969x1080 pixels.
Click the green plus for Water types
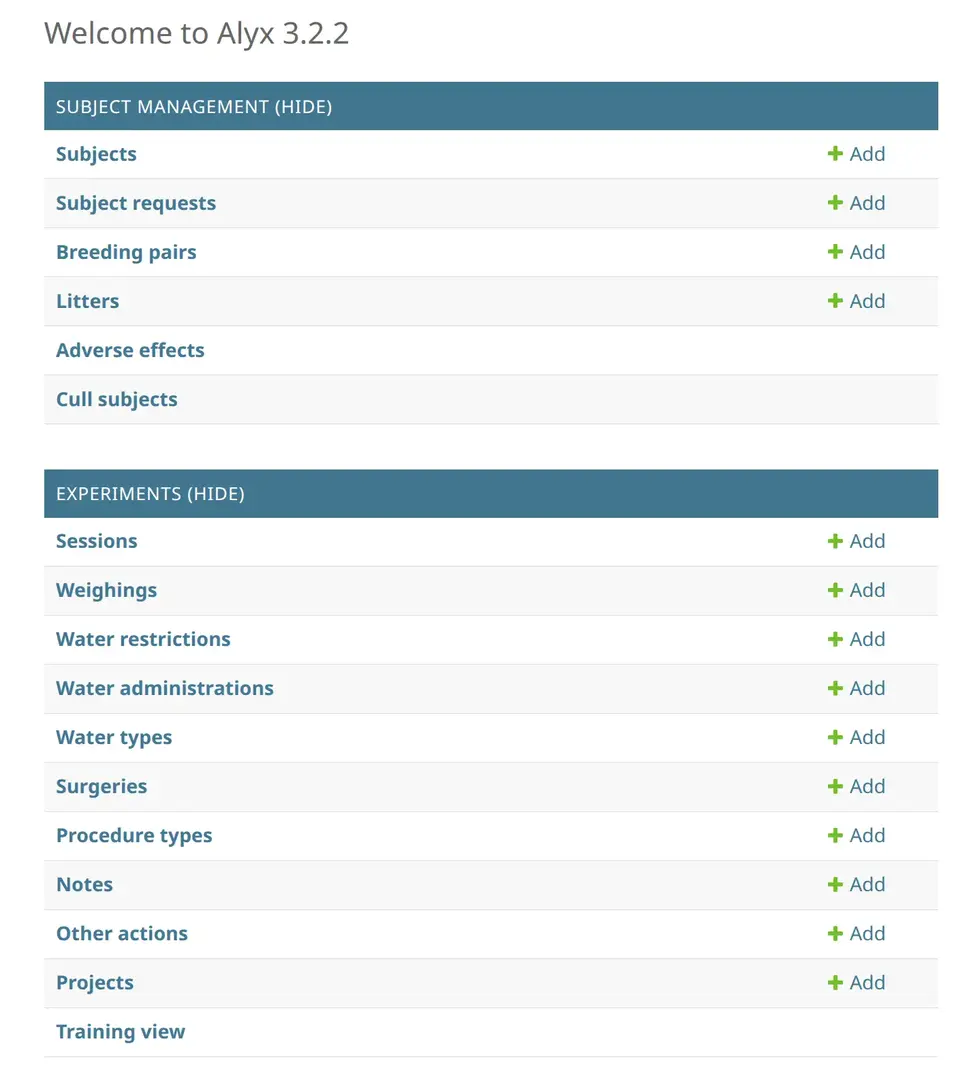click(x=834, y=737)
